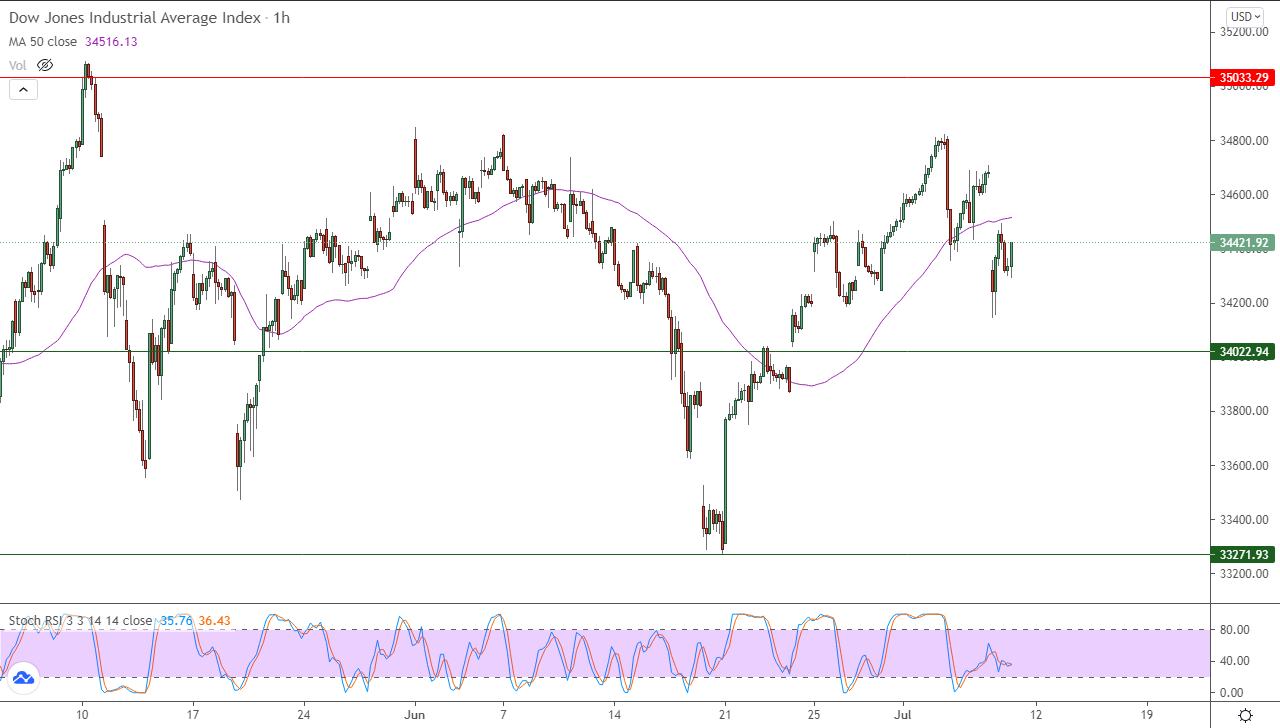Click the 34022.94 price level label
This screenshot has height=728, width=1280.
pos(1241,351)
